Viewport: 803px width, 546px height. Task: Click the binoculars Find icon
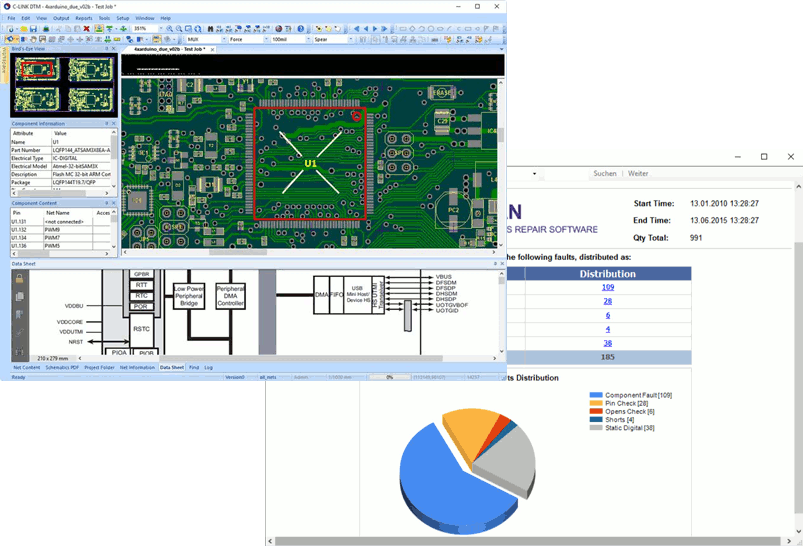coord(210,29)
